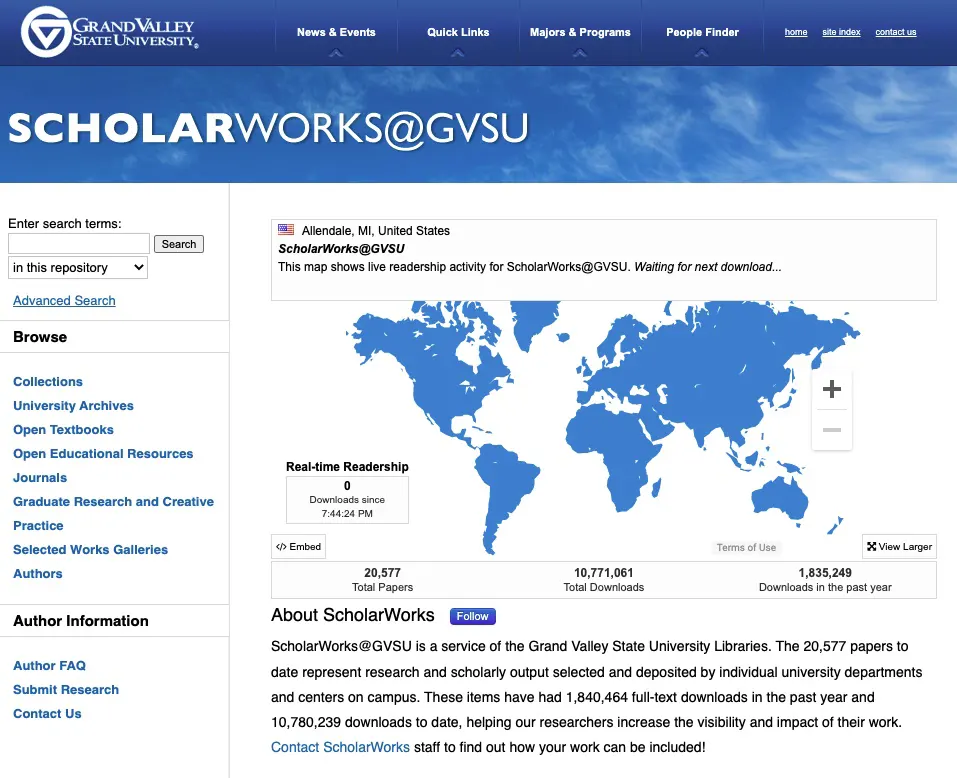Click the Search button

click(x=179, y=244)
